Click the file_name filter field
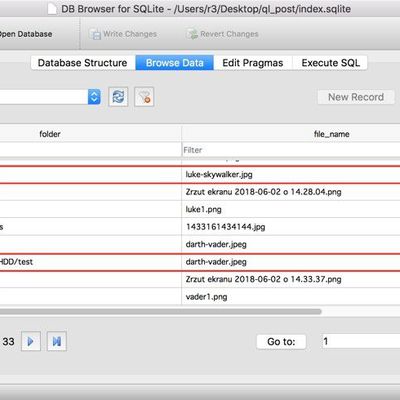Viewport: 400px width, 400px height. click(291, 150)
